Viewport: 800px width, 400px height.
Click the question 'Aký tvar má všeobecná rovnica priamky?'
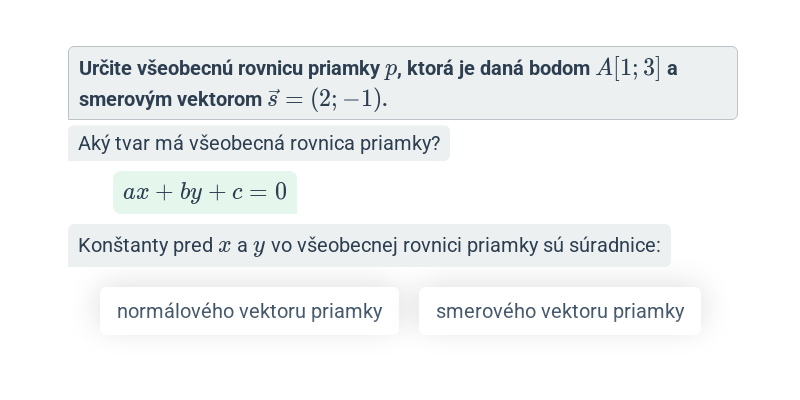click(x=259, y=143)
